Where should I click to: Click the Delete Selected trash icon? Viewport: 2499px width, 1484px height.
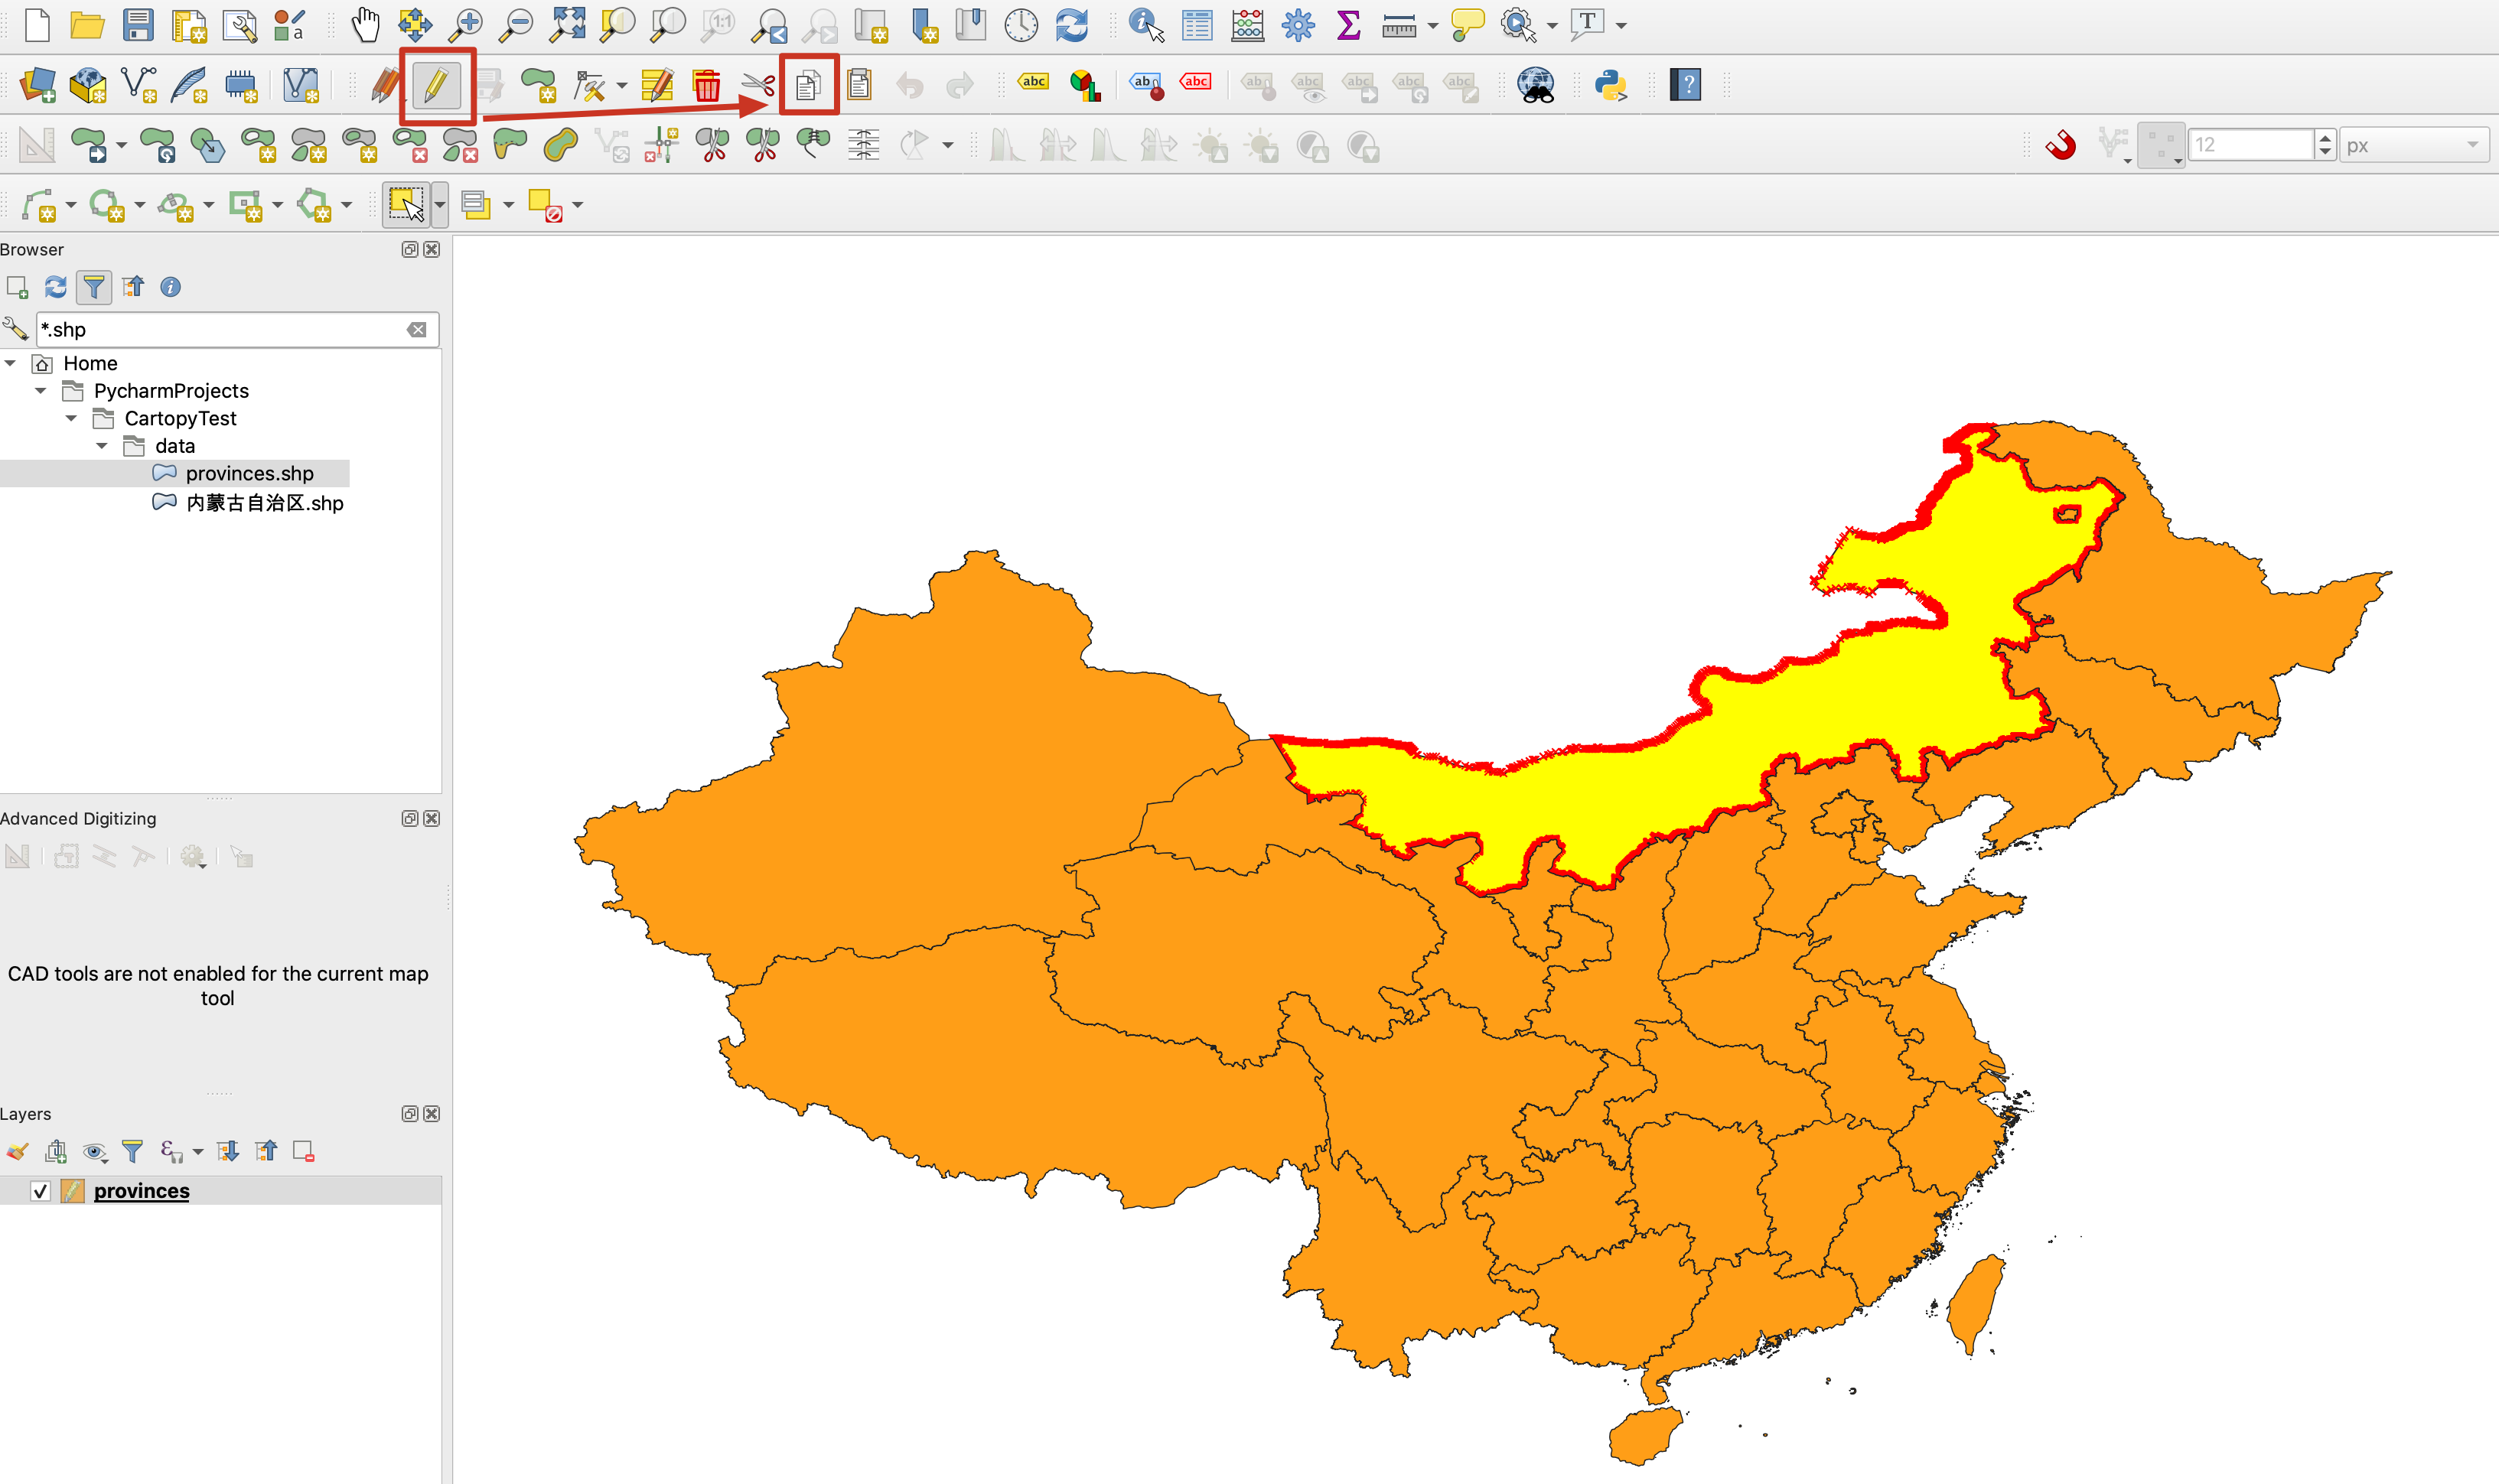click(x=706, y=86)
